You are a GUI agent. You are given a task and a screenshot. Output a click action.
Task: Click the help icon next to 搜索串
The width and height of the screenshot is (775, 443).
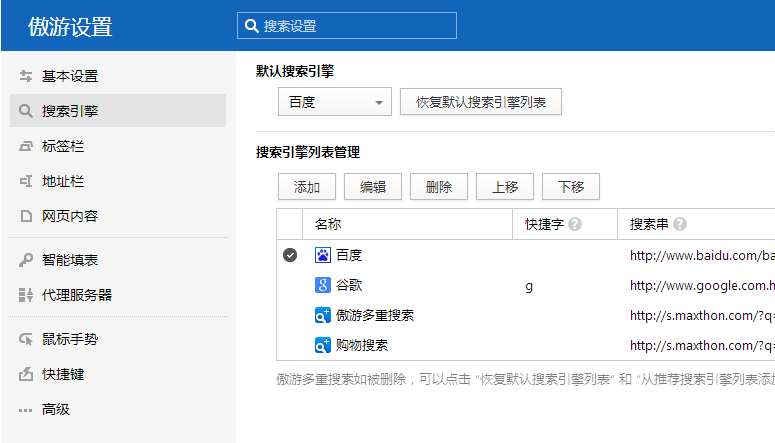680,224
